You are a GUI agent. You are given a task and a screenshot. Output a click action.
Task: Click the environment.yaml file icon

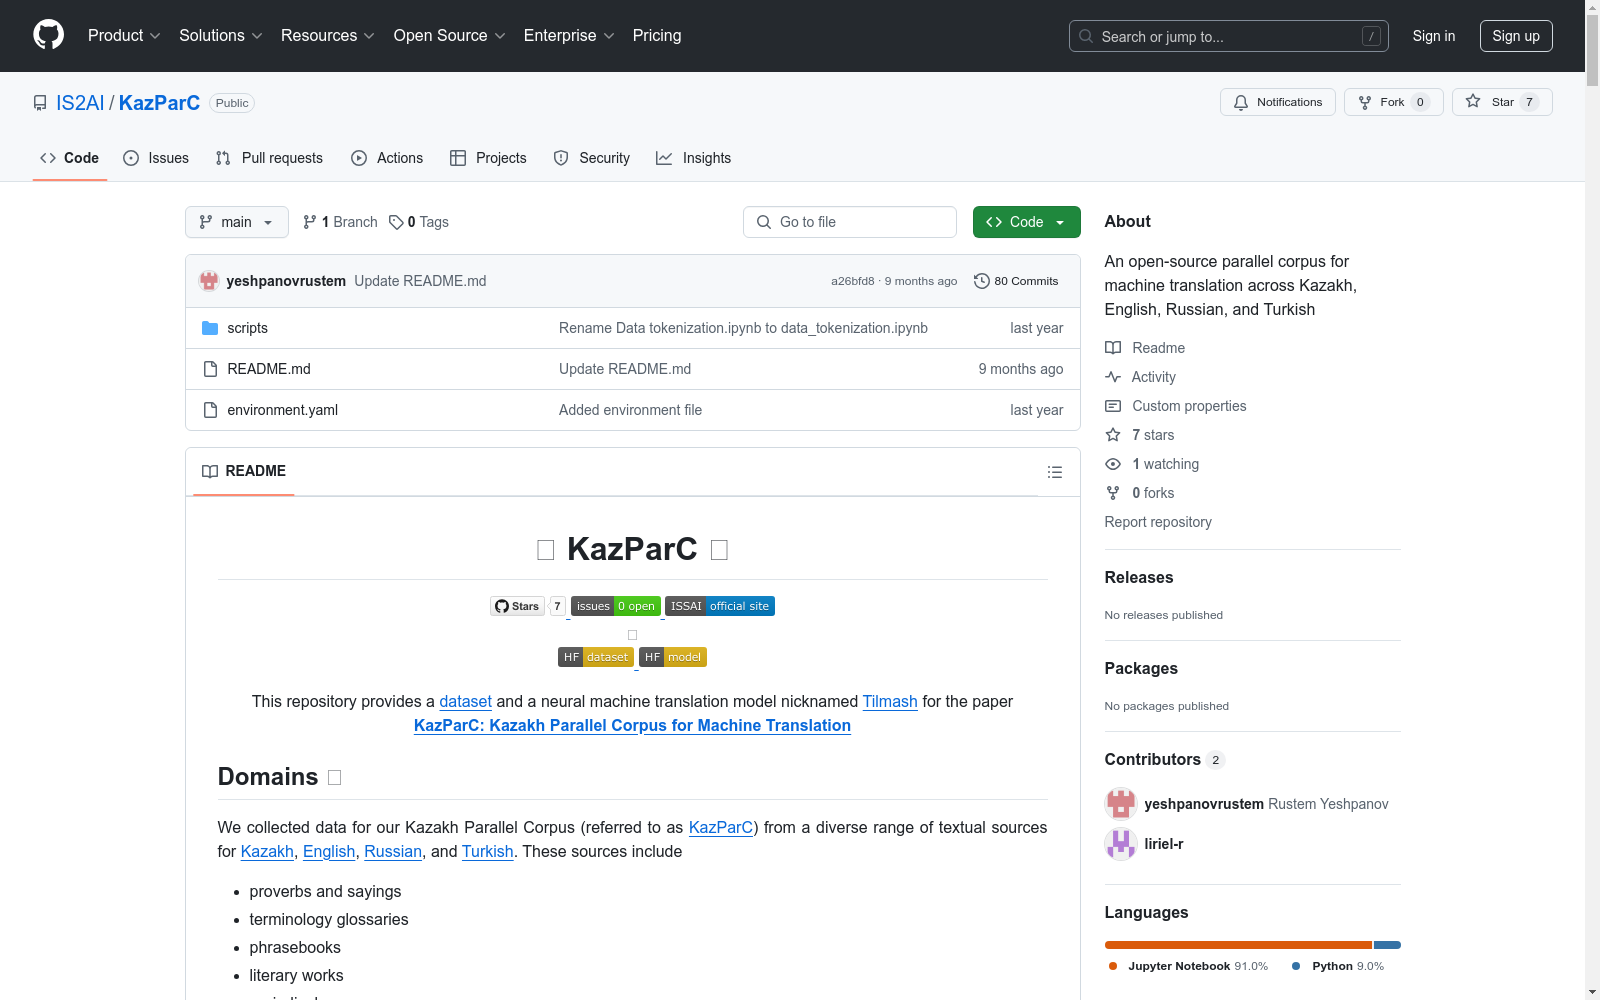210,410
